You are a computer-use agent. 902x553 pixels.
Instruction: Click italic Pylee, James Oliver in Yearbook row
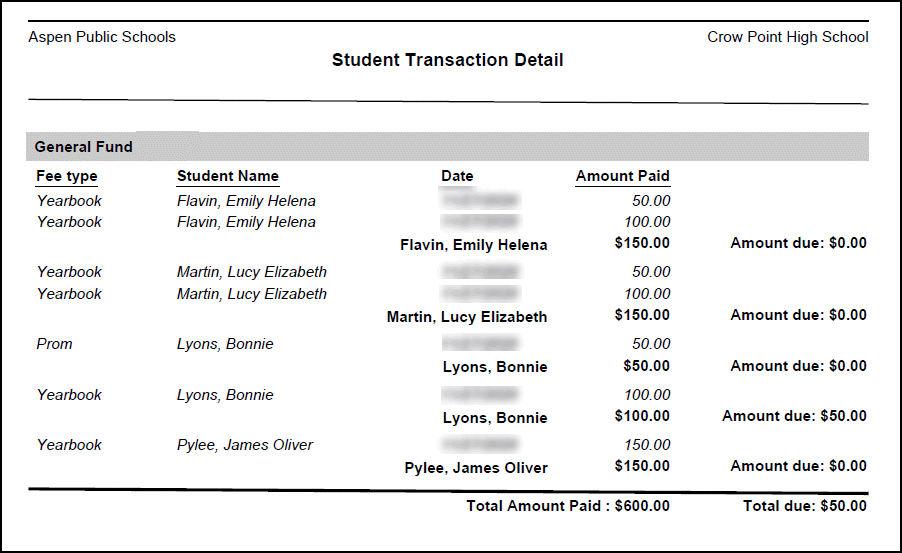245,445
